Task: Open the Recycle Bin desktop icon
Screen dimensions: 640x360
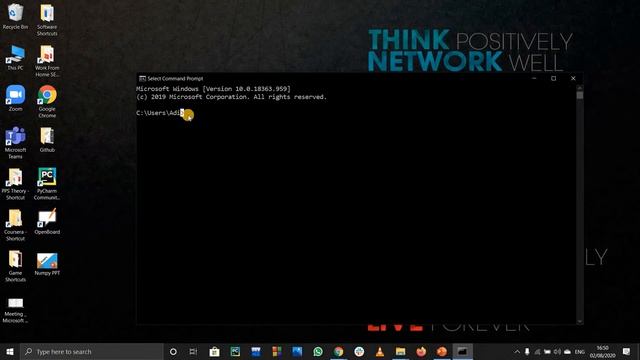Action: tap(15, 16)
